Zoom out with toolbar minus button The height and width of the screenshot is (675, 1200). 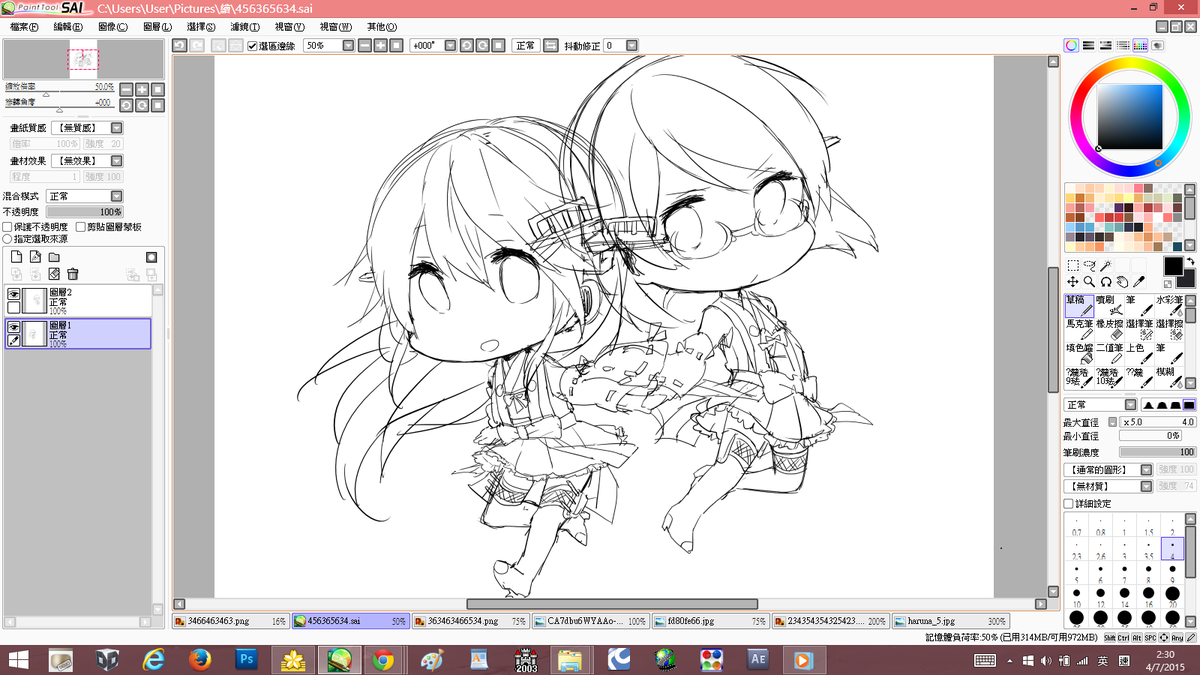coord(365,46)
